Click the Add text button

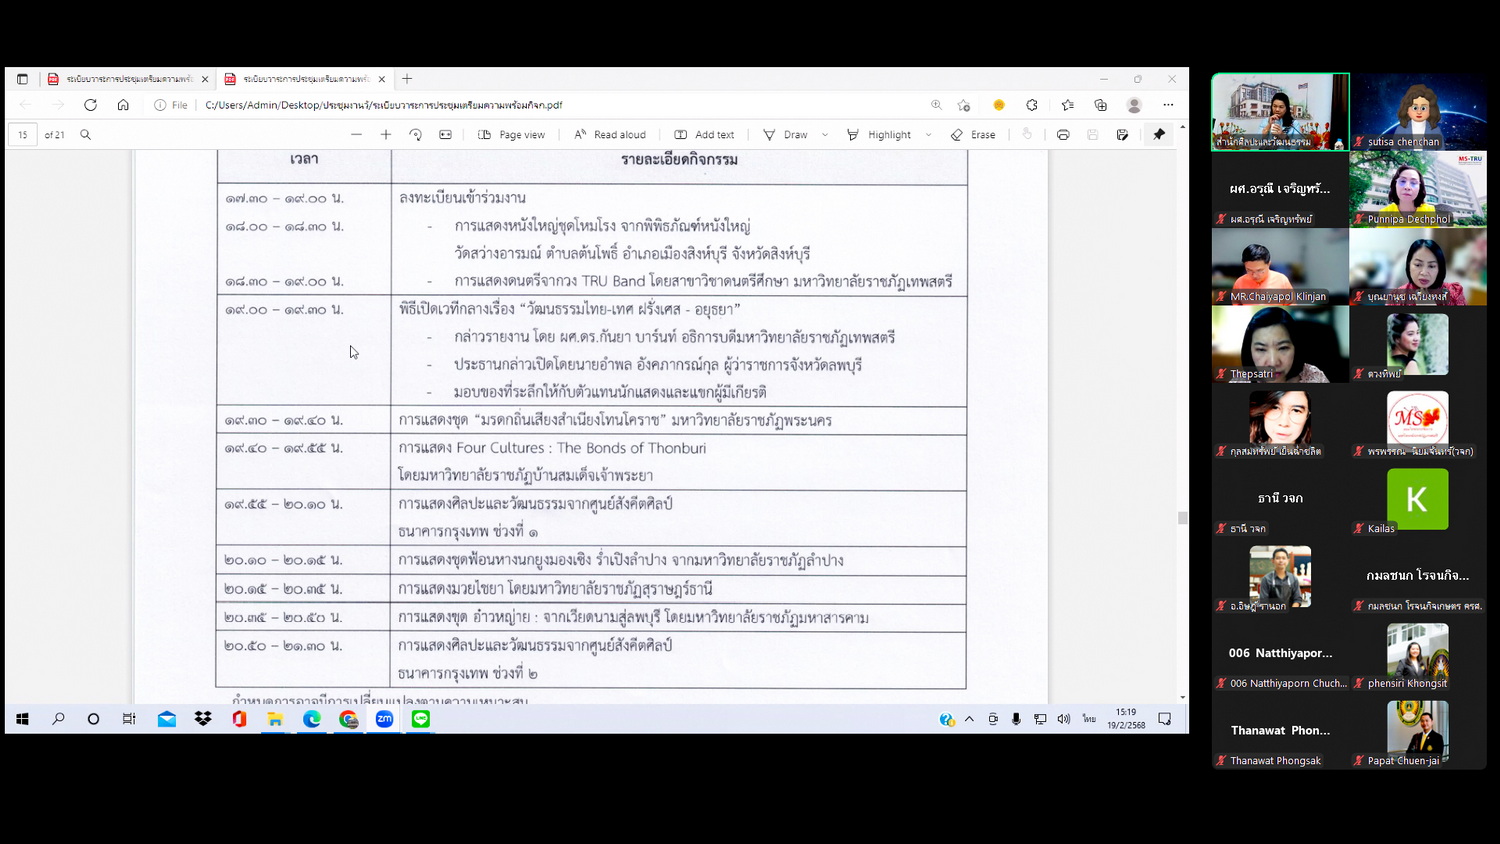point(704,135)
